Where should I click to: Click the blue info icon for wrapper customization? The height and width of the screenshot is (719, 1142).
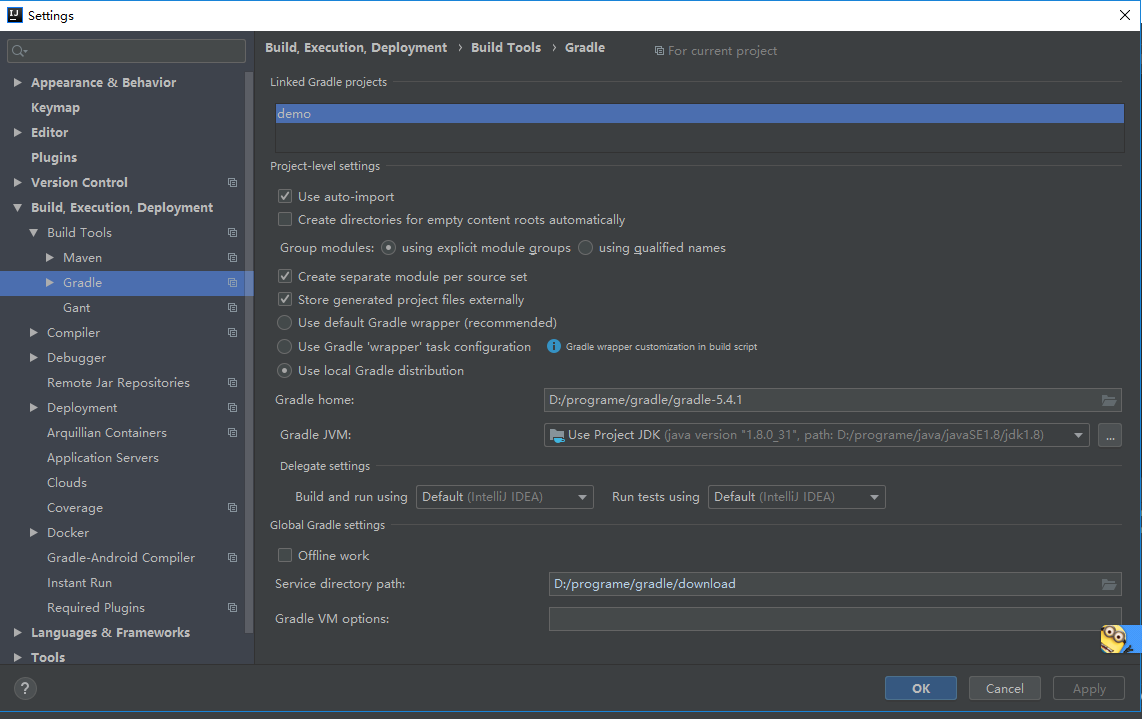pos(554,346)
